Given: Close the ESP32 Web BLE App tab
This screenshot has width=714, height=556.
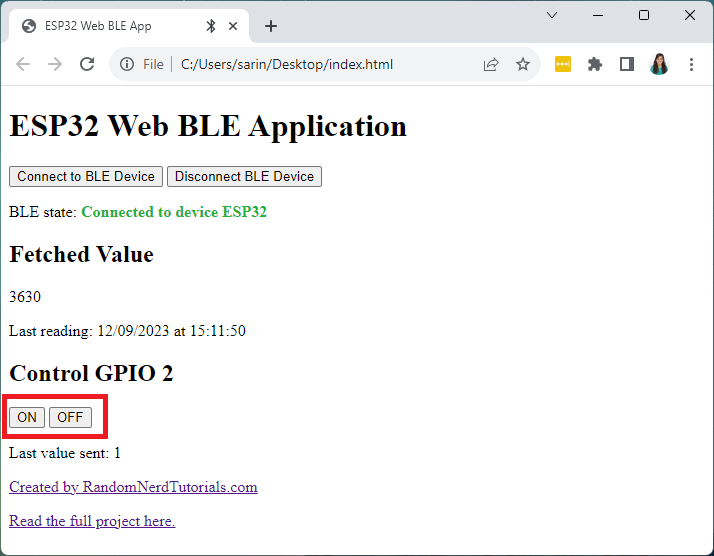Looking at the screenshot, I should pyautogui.click(x=233, y=26).
